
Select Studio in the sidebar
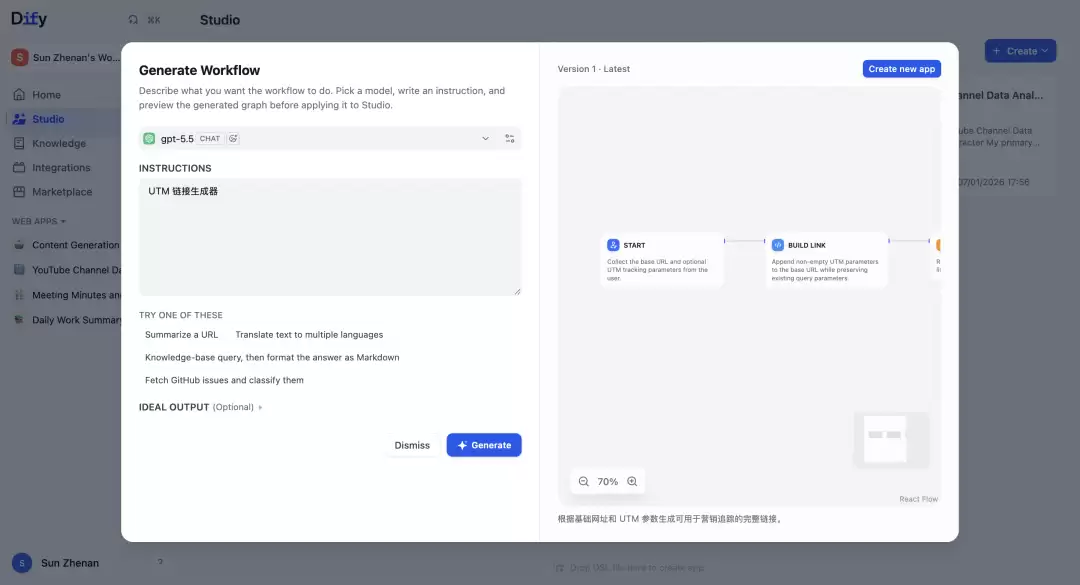(48, 119)
